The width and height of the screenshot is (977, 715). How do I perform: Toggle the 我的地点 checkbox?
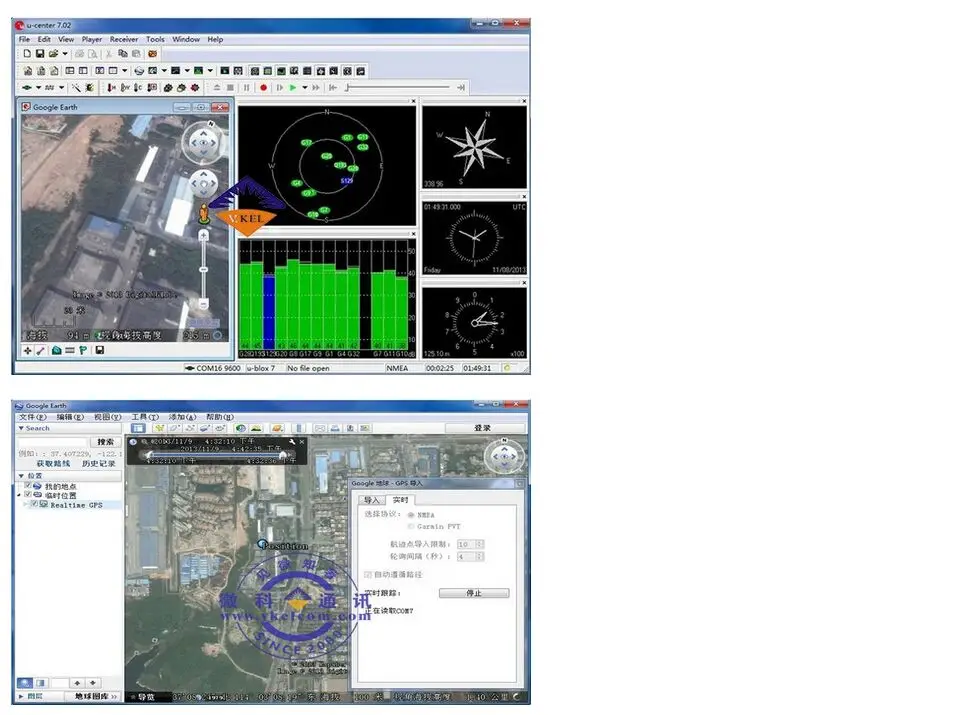(27, 485)
